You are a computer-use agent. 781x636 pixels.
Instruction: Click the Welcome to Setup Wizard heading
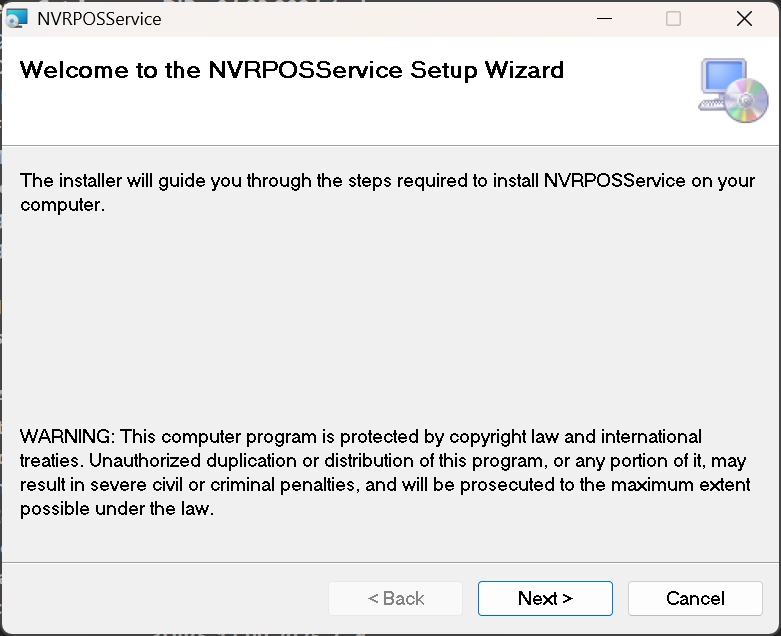(291, 70)
